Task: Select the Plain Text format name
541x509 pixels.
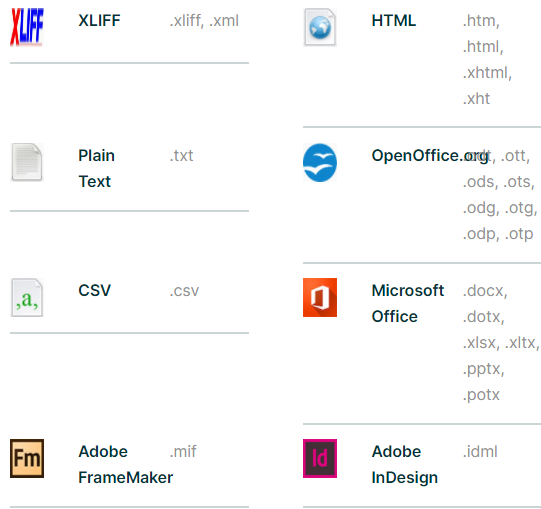Action: [x=96, y=168]
